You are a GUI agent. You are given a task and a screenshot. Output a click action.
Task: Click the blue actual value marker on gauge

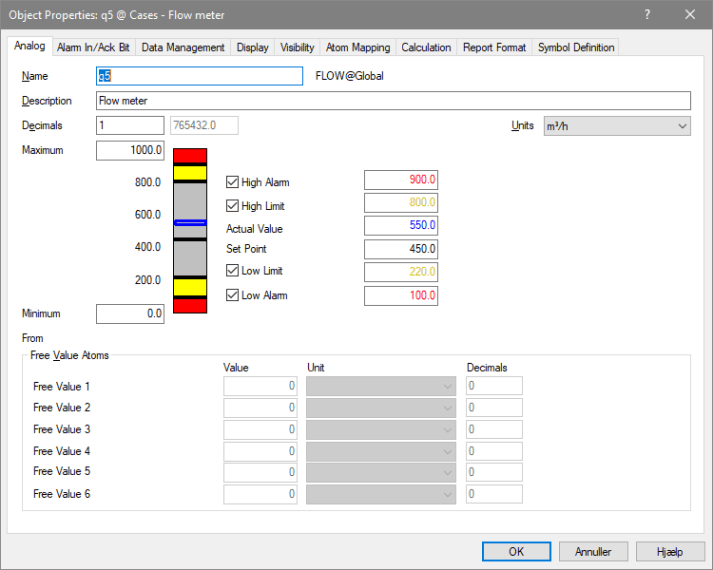point(190,222)
